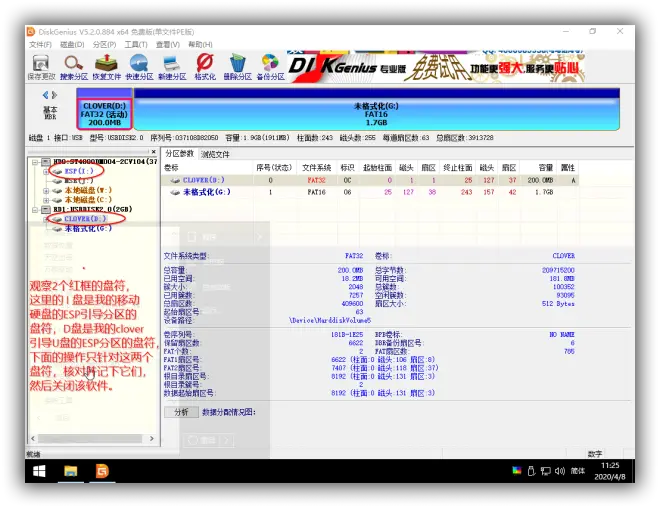660x508 pixels.
Task: Select CLOVER(D:) in the disk tree
Action: pyautogui.click(x=85, y=219)
